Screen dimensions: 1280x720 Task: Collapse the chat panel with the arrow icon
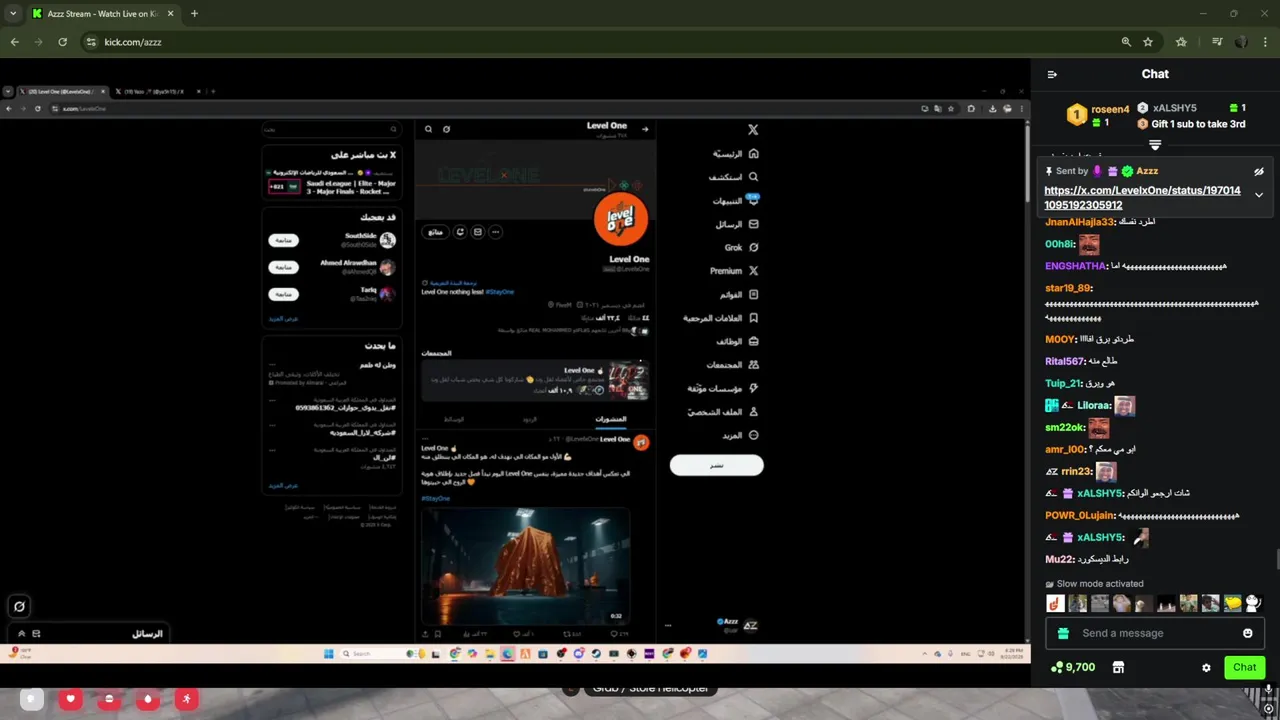(x=1052, y=74)
